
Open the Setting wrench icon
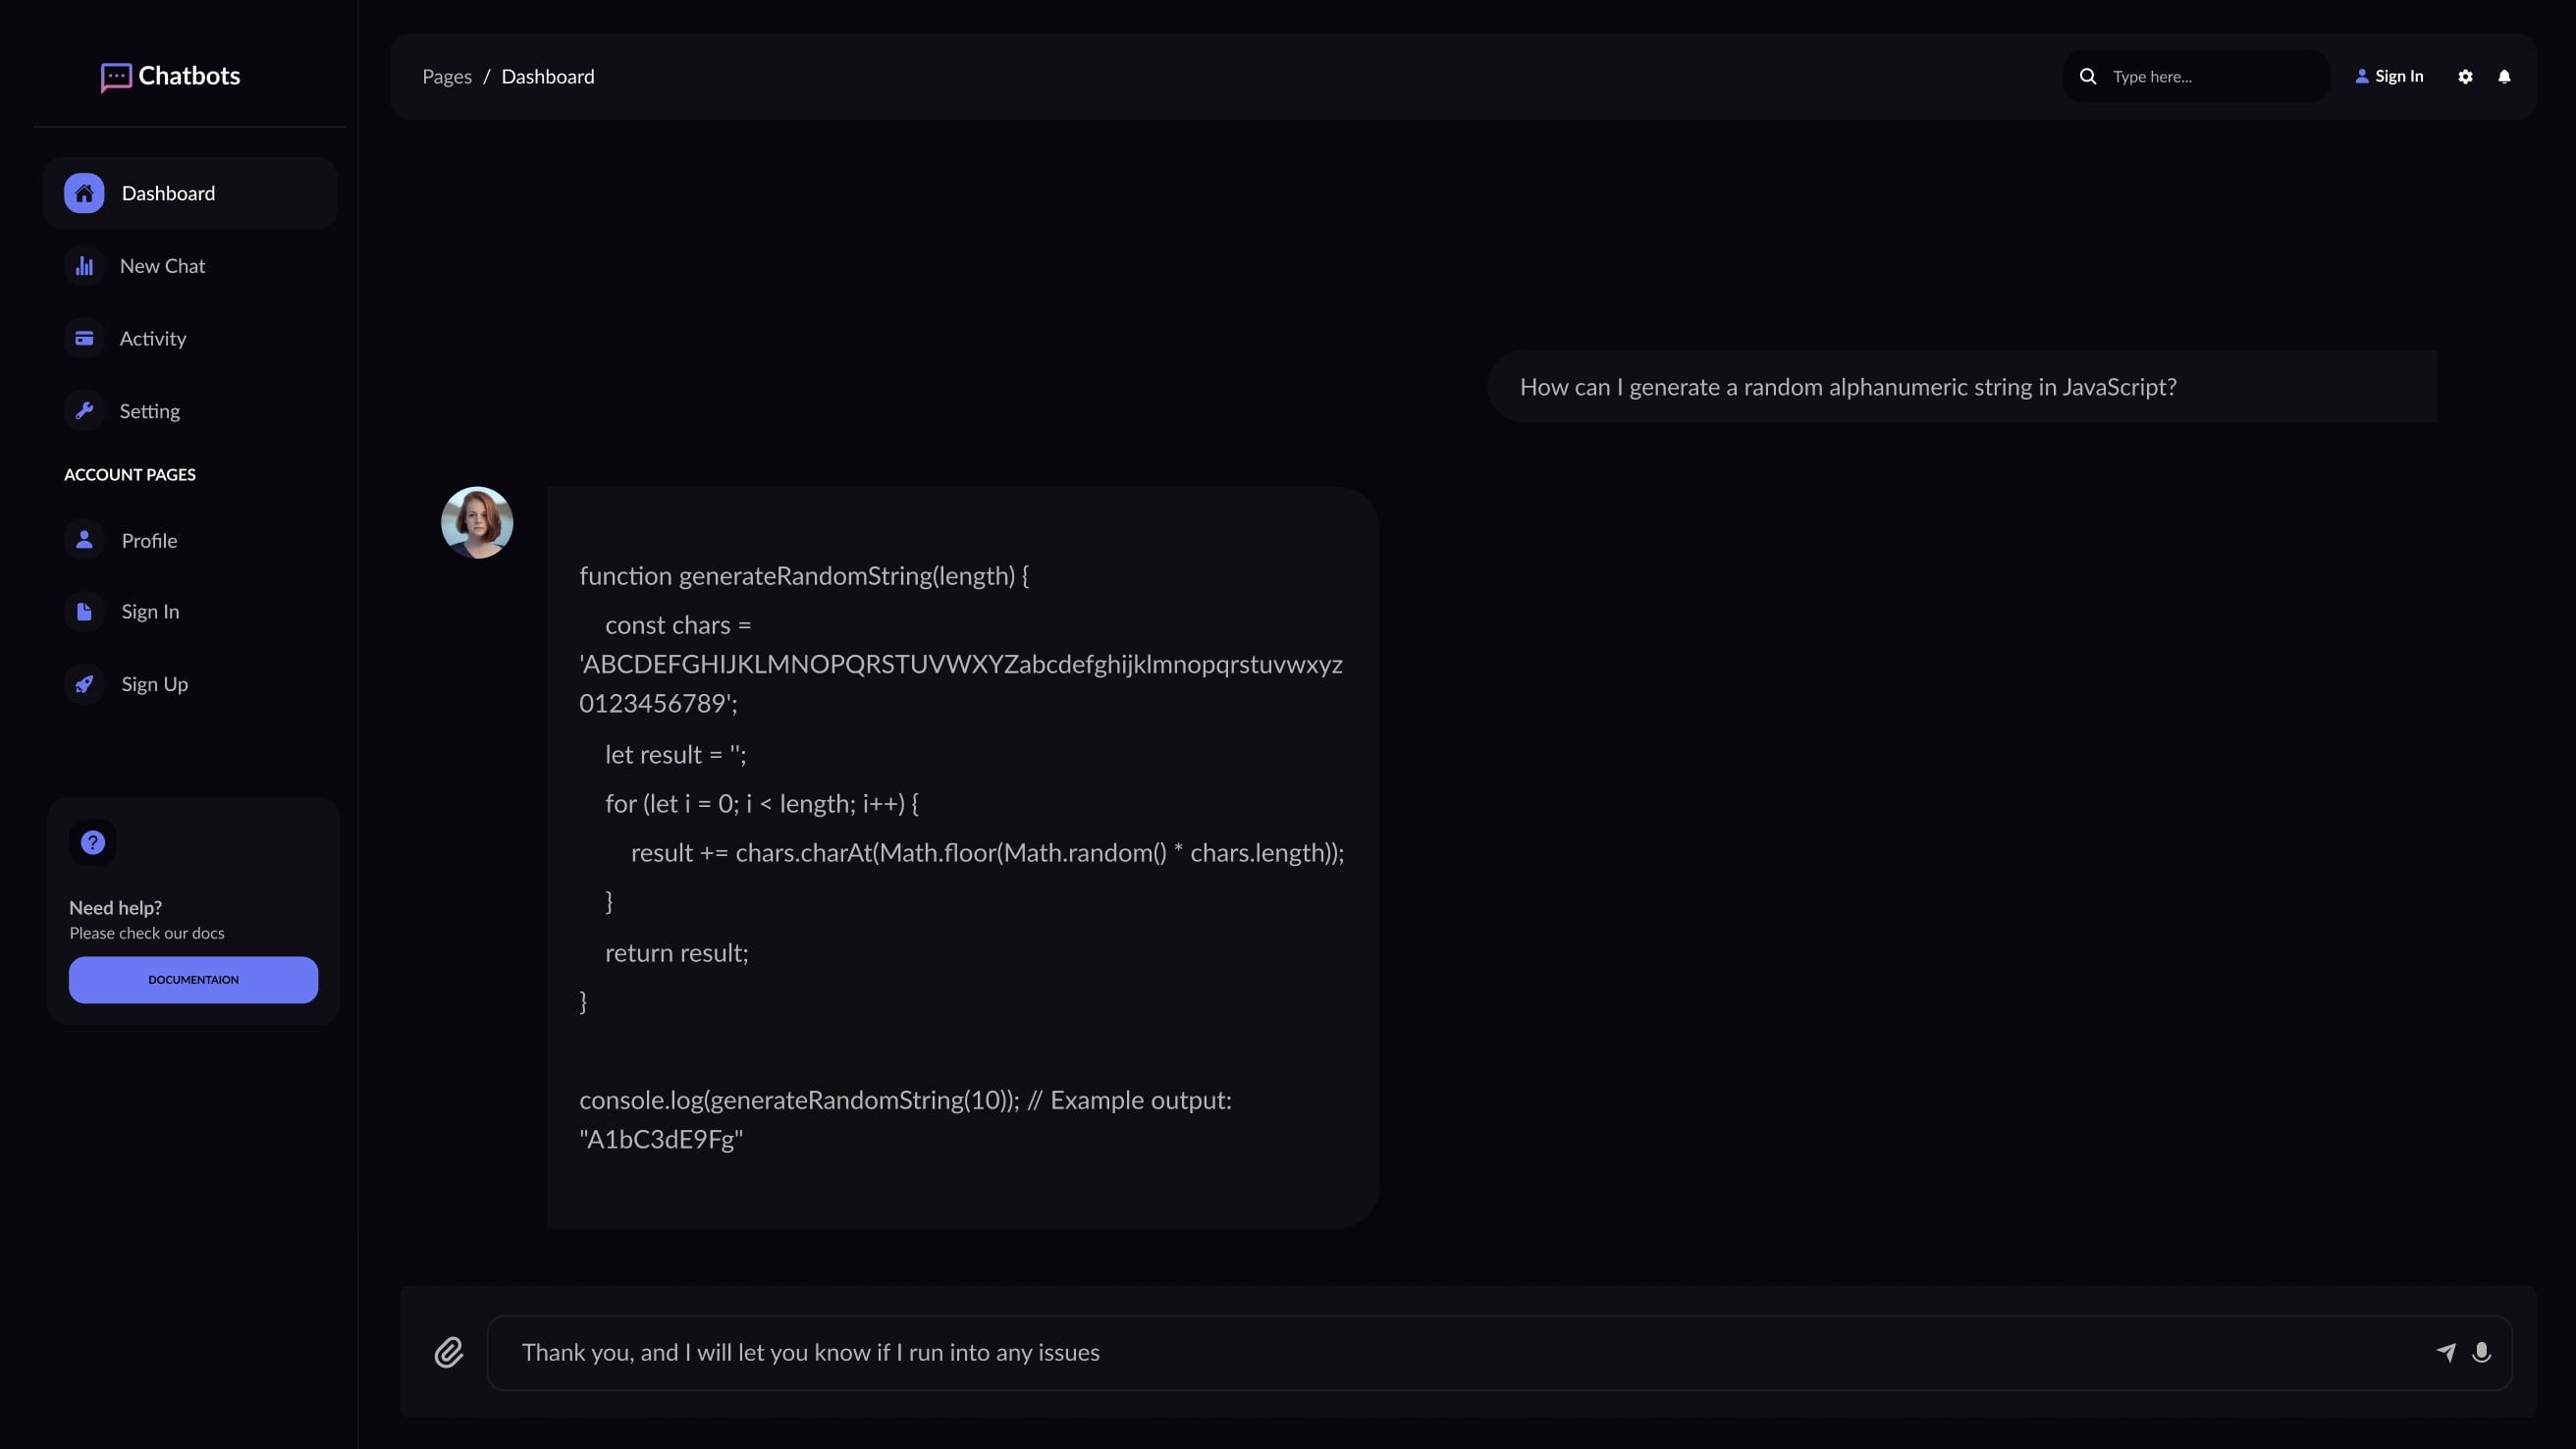click(x=84, y=410)
